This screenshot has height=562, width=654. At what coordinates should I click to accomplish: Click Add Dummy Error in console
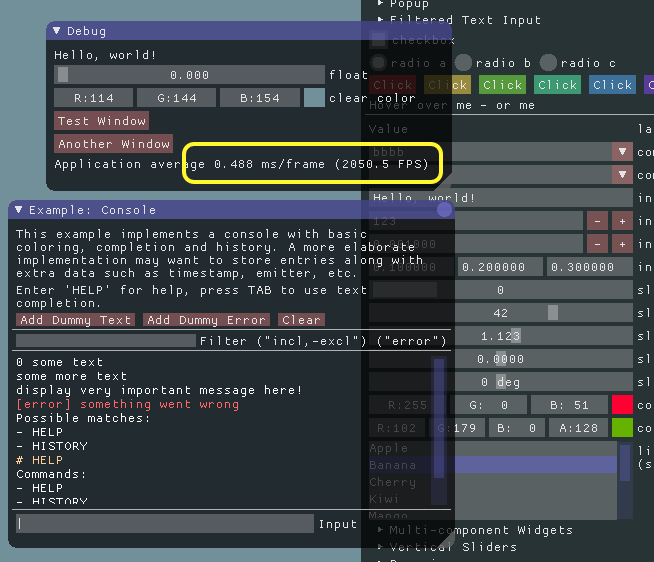(205, 320)
